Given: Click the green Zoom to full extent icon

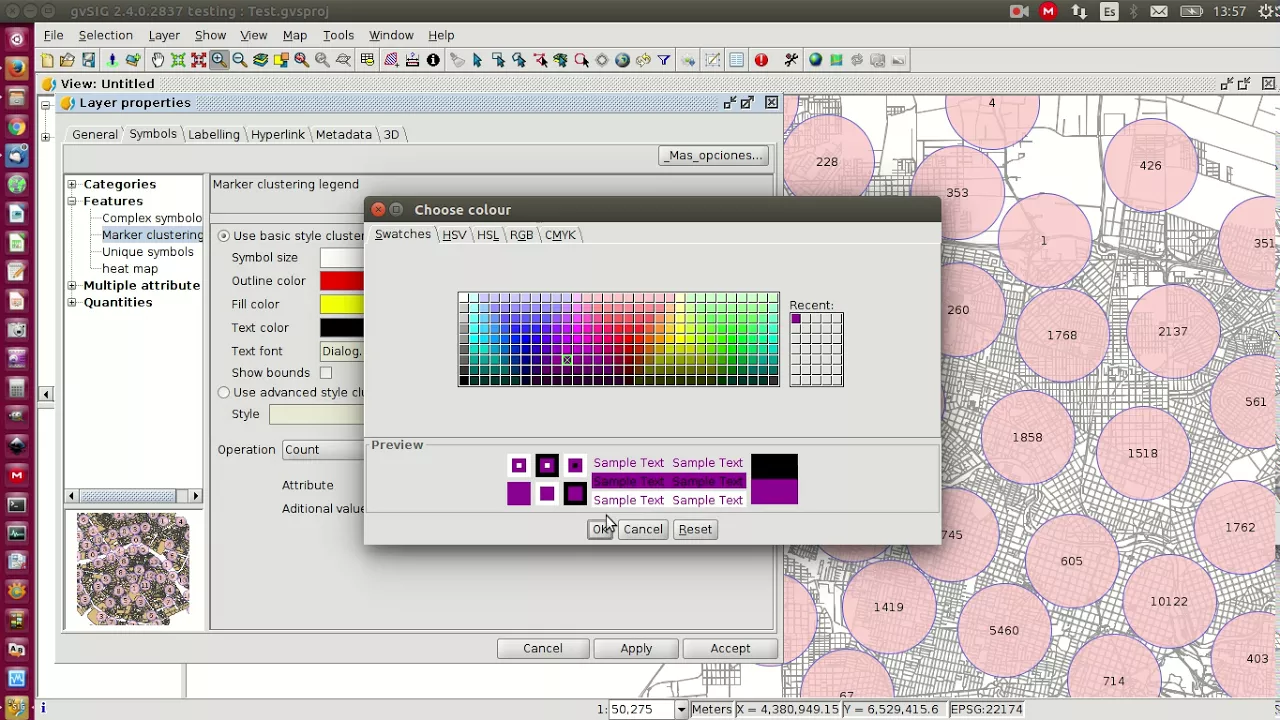Looking at the screenshot, I should pyautogui.click(x=178, y=60).
